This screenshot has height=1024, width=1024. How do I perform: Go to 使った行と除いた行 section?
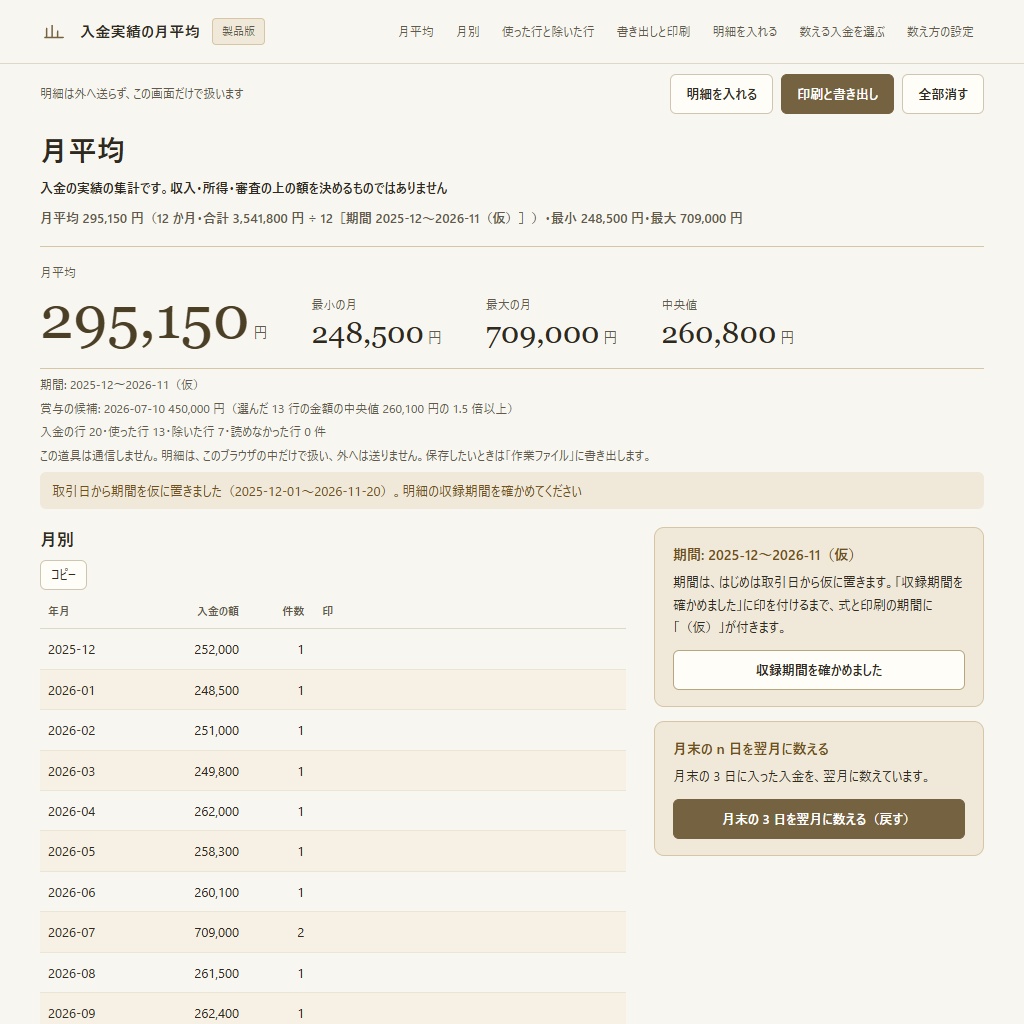(x=548, y=31)
